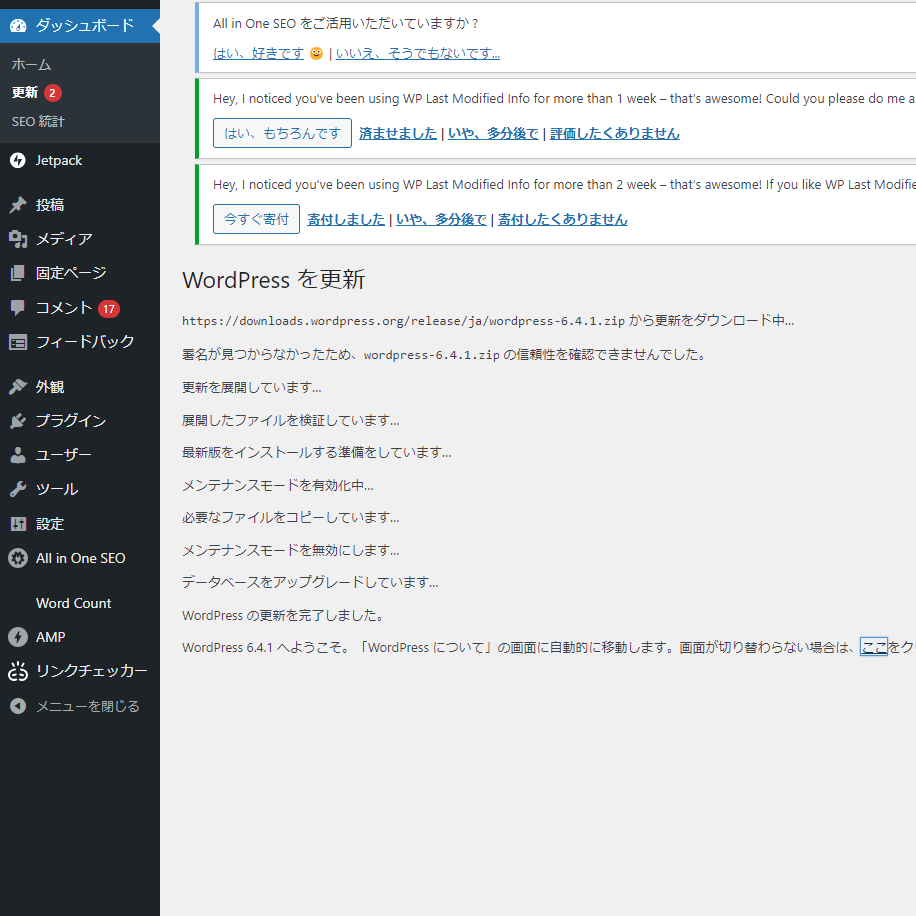
Task: Click the pushpin icon beside 投稿
Action: click(x=18, y=205)
